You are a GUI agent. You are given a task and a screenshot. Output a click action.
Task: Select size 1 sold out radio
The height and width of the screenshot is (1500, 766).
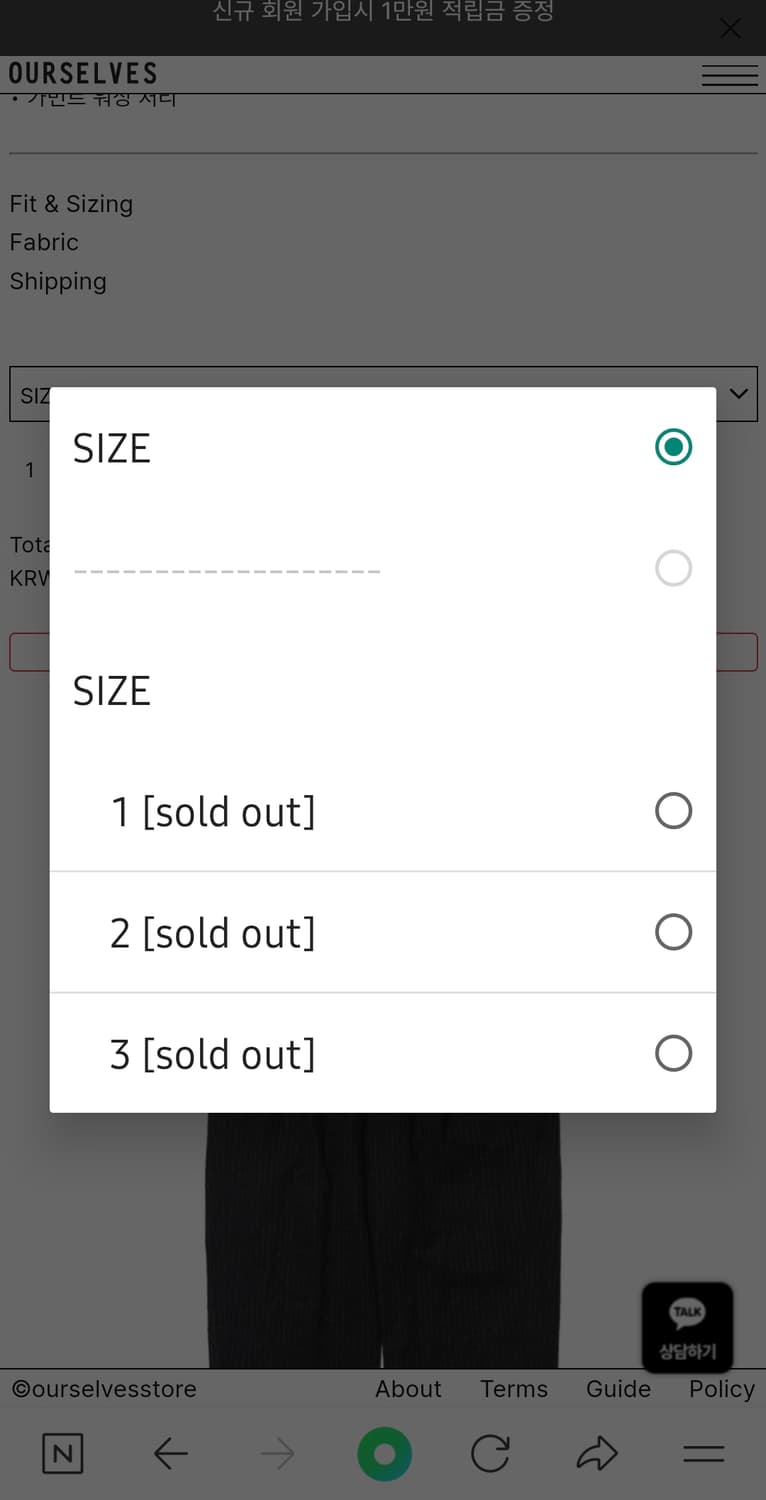[x=673, y=811]
